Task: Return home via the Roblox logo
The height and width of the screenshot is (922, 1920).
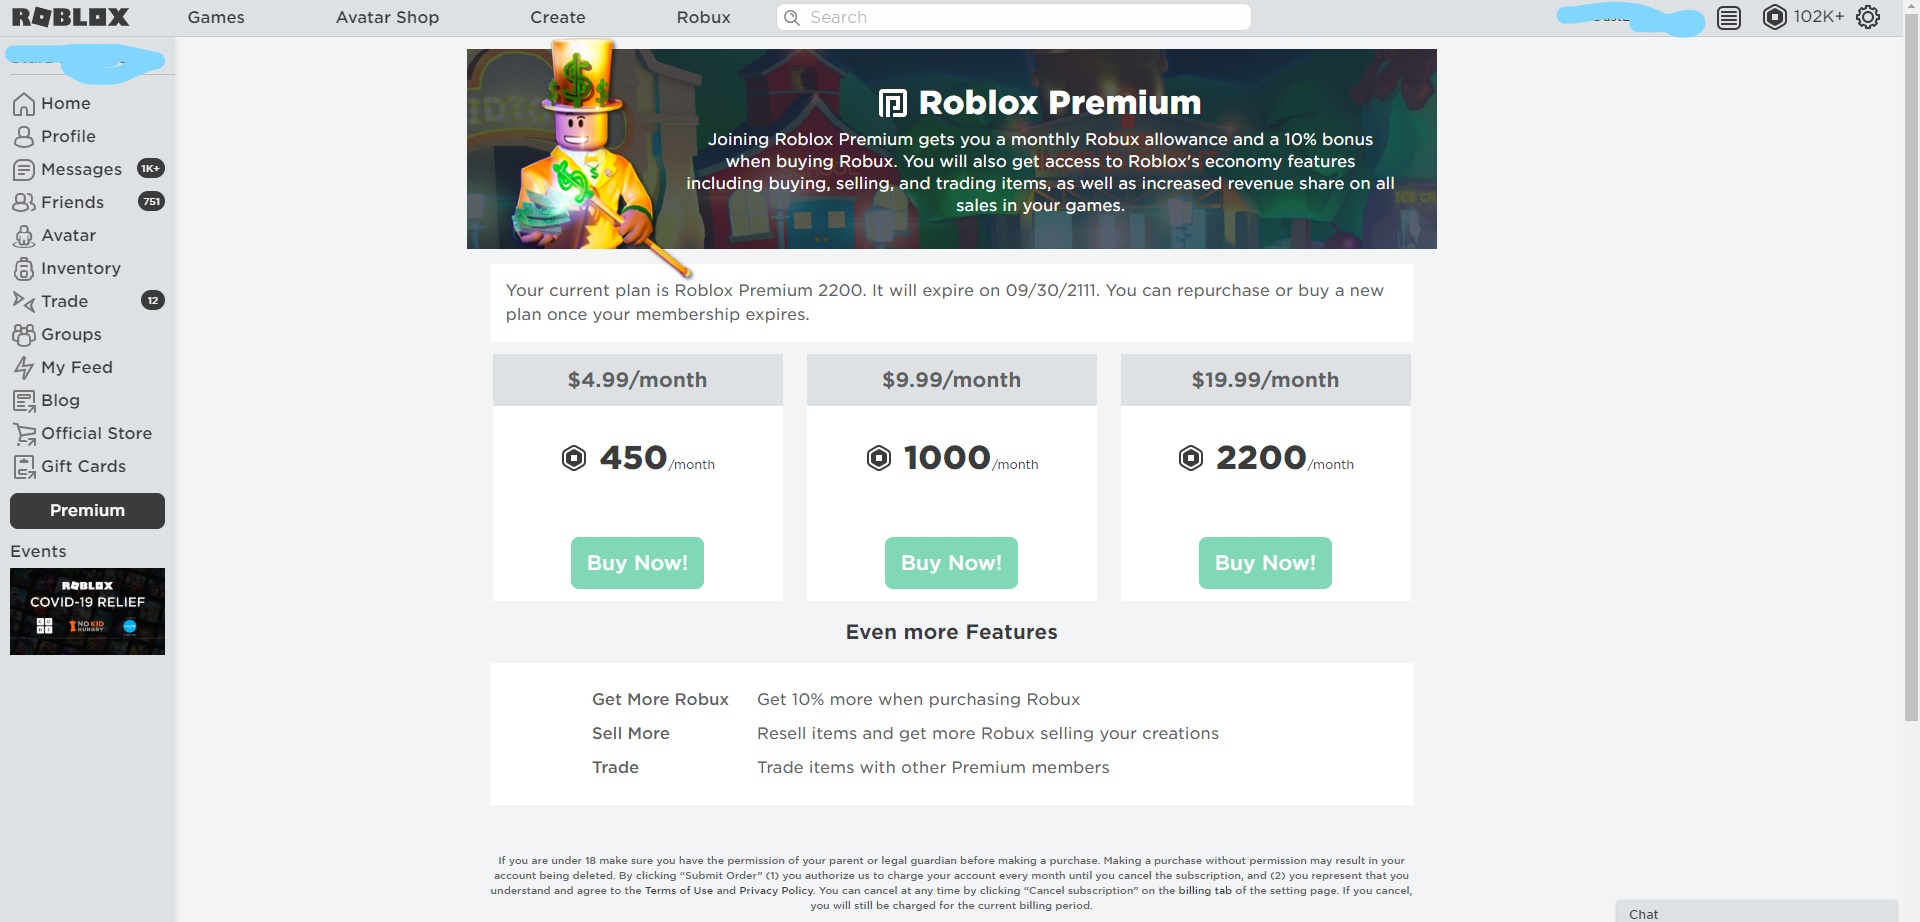Action: [70, 16]
